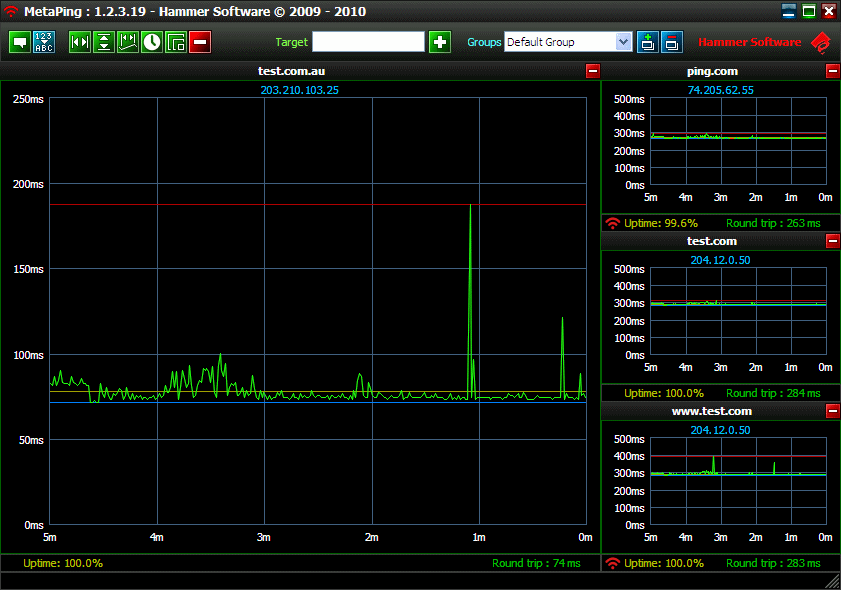Open the Hammer Software link
Viewport: 841px width, 590px height.
click(749, 42)
